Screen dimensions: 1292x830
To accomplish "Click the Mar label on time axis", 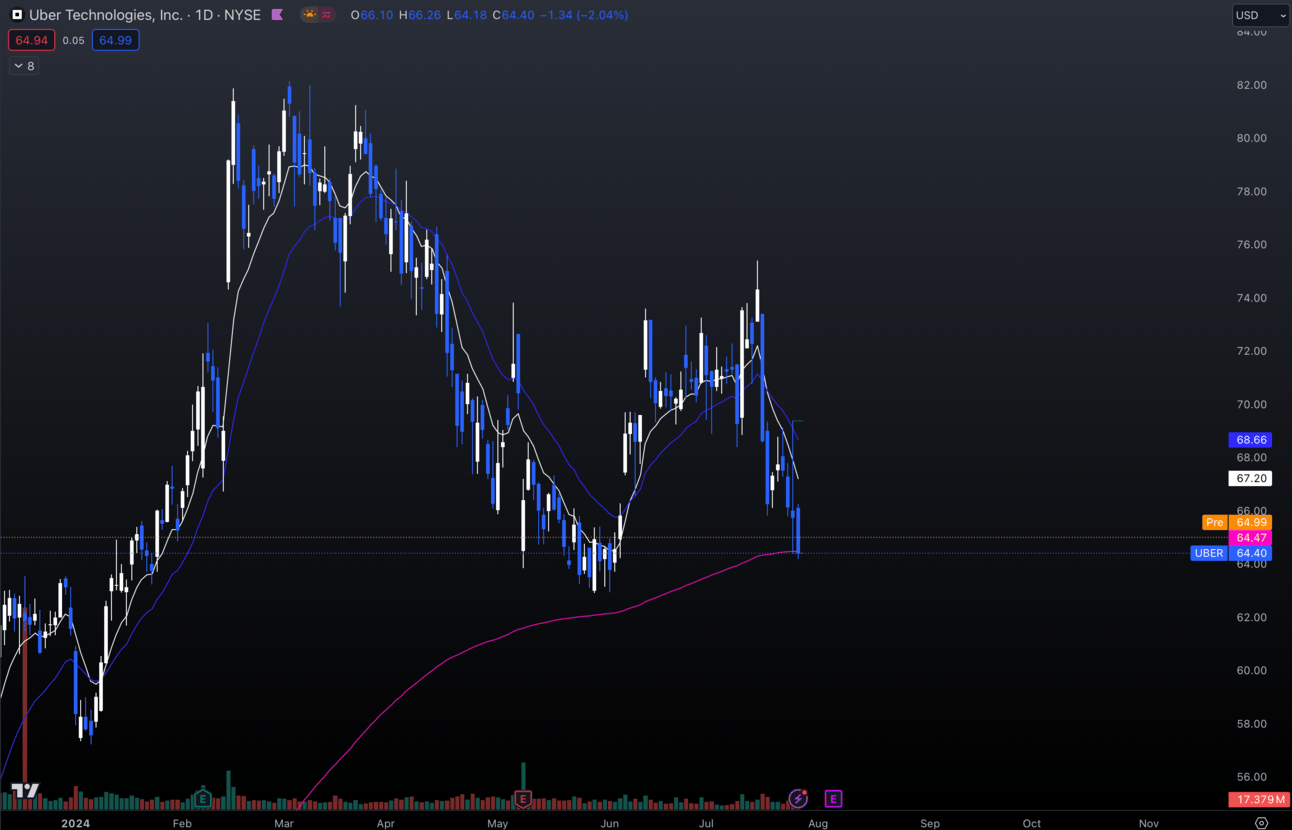I will coord(284,824).
